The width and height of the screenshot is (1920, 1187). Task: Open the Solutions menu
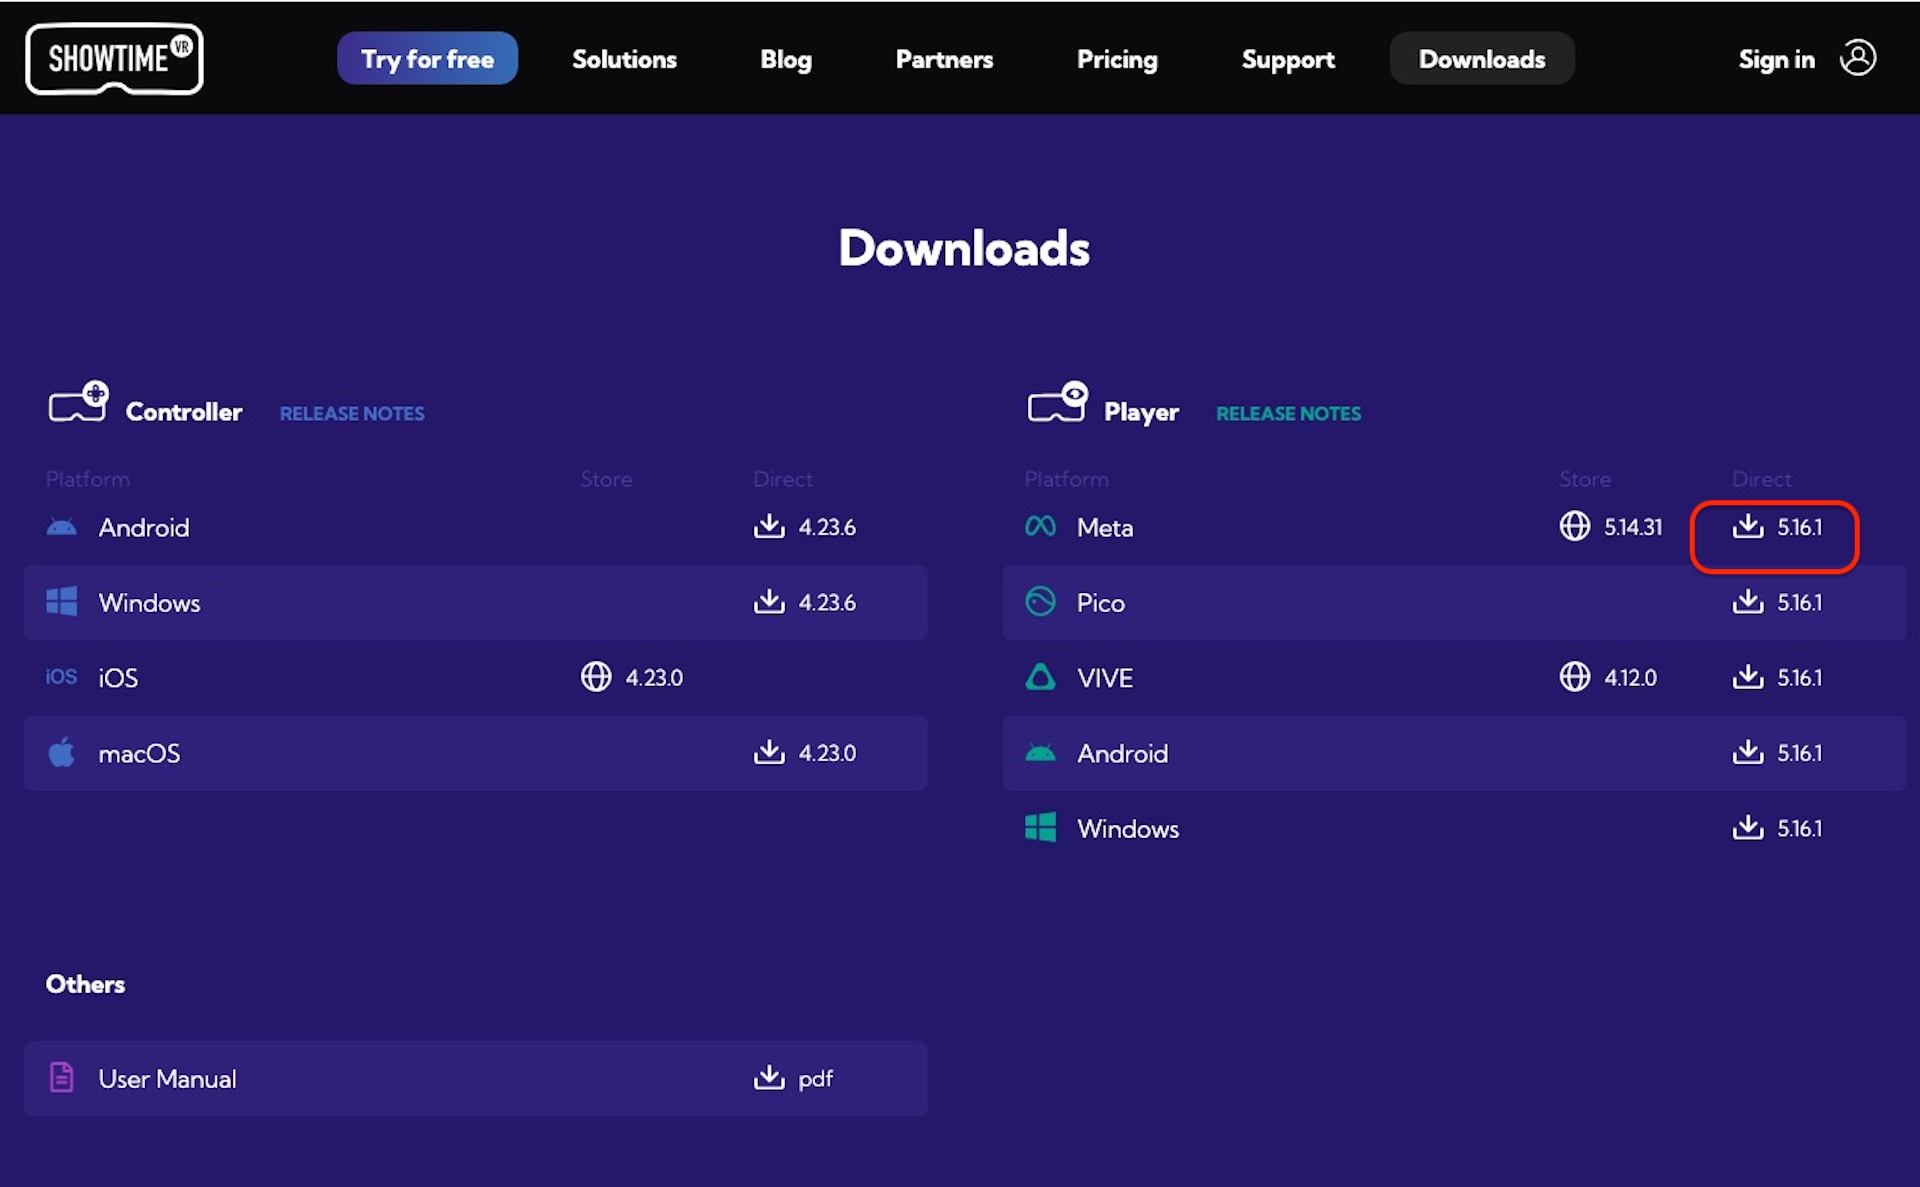click(x=624, y=59)
